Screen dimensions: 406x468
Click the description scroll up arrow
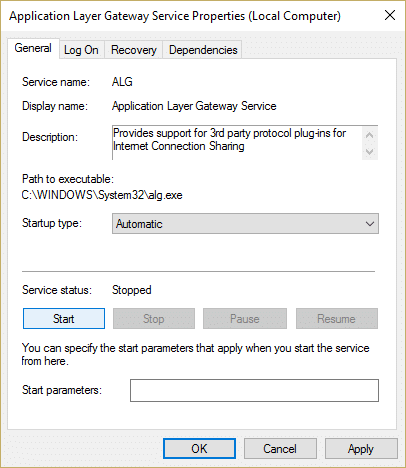click(x=369, y=135)
